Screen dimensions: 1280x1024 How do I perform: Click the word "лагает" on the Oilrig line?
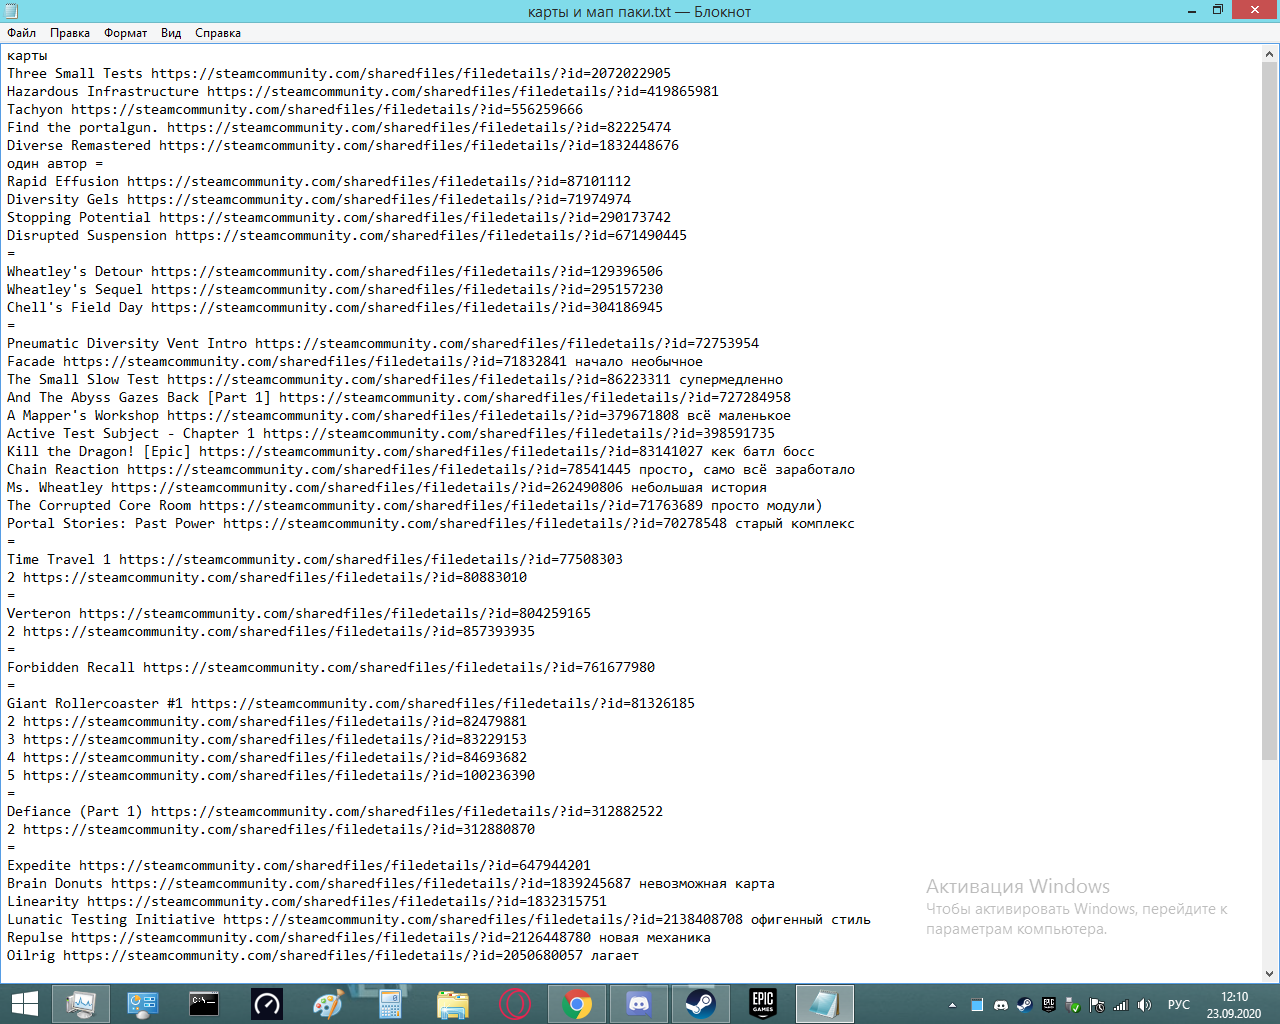tap(615, 956)
